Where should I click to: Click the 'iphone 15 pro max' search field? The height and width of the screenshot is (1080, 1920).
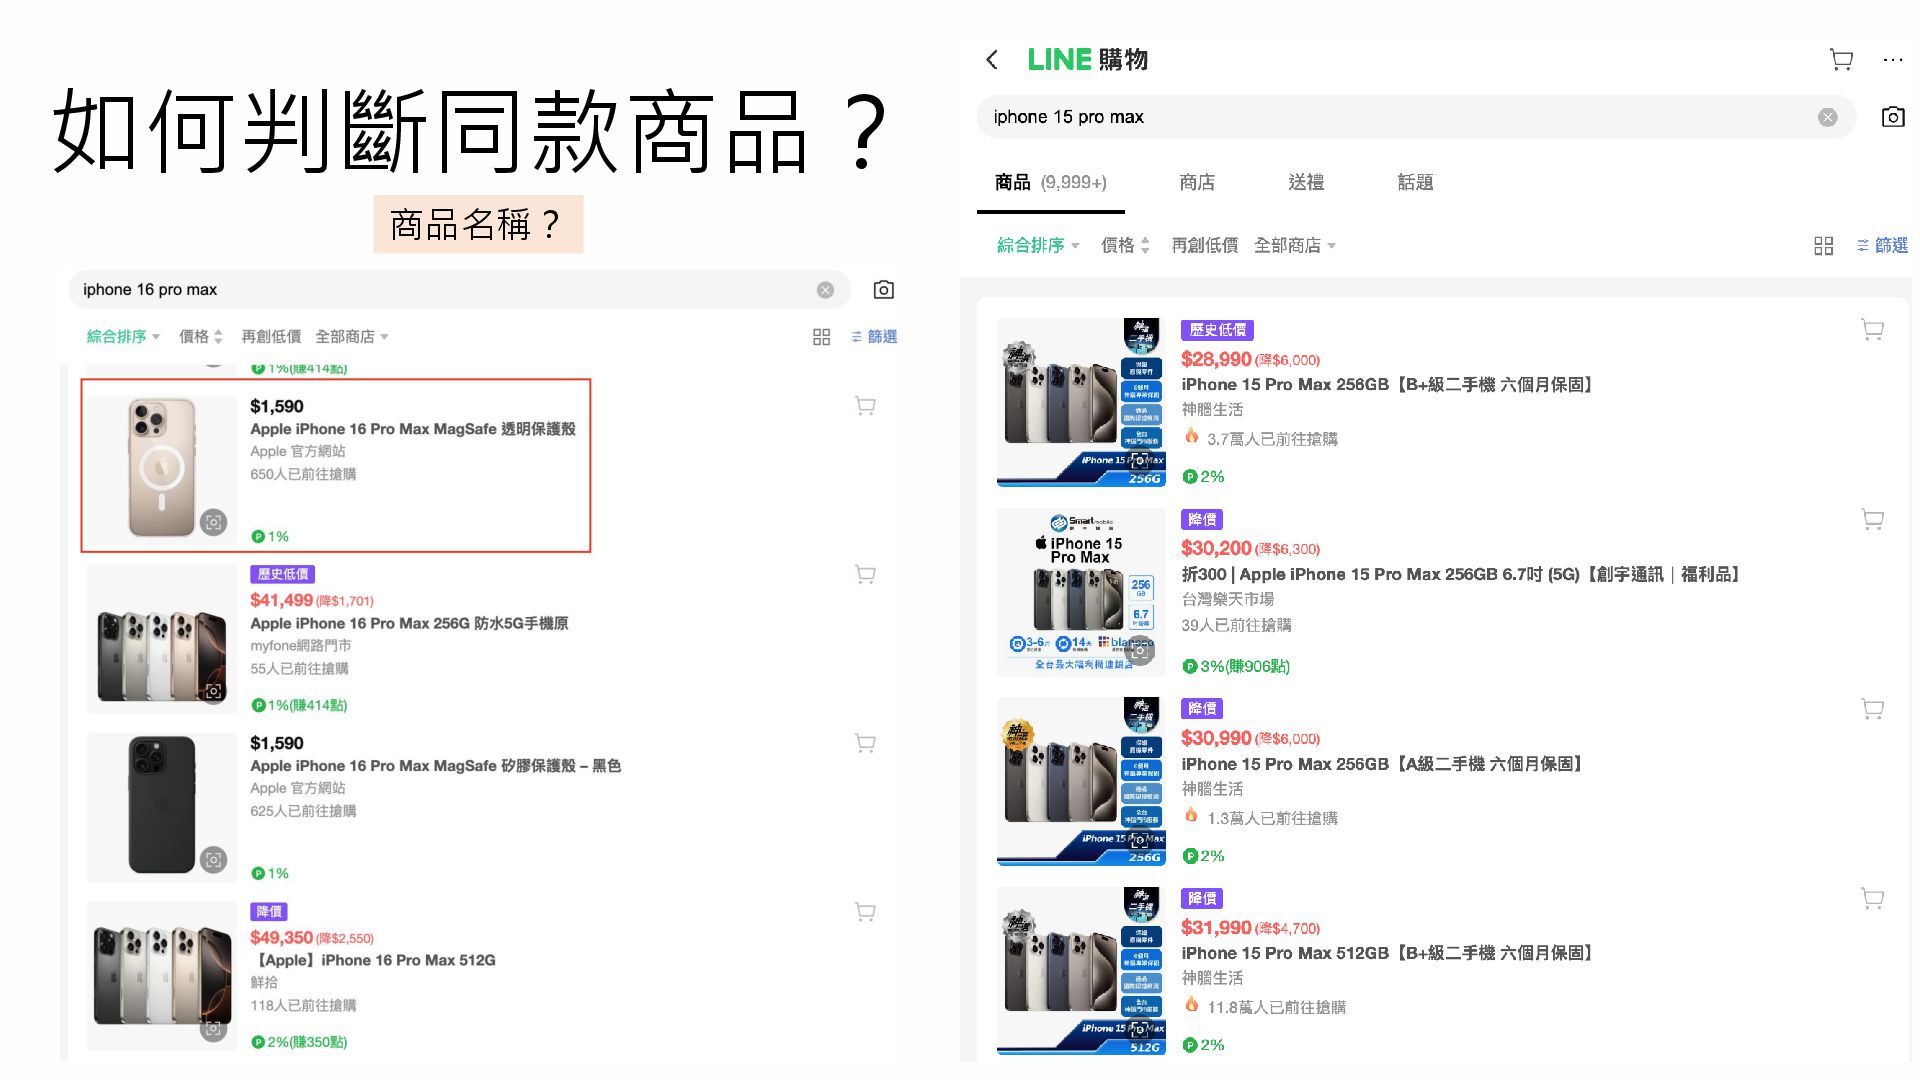click(x=1416, y=117)
